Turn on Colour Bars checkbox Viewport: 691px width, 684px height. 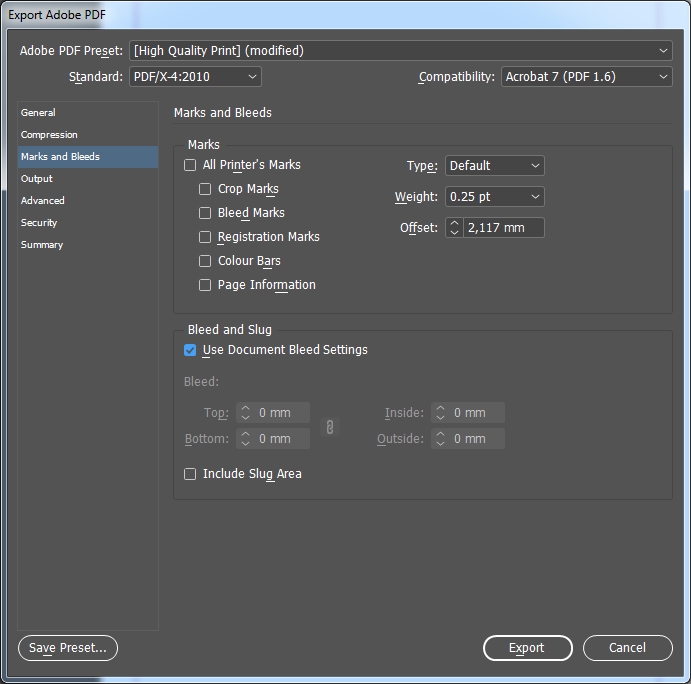205,261
